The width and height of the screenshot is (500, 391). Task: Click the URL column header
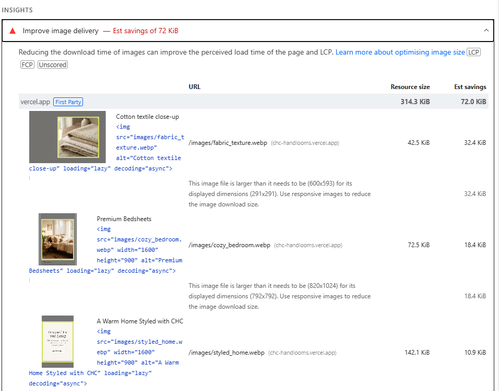coord(195,87)
